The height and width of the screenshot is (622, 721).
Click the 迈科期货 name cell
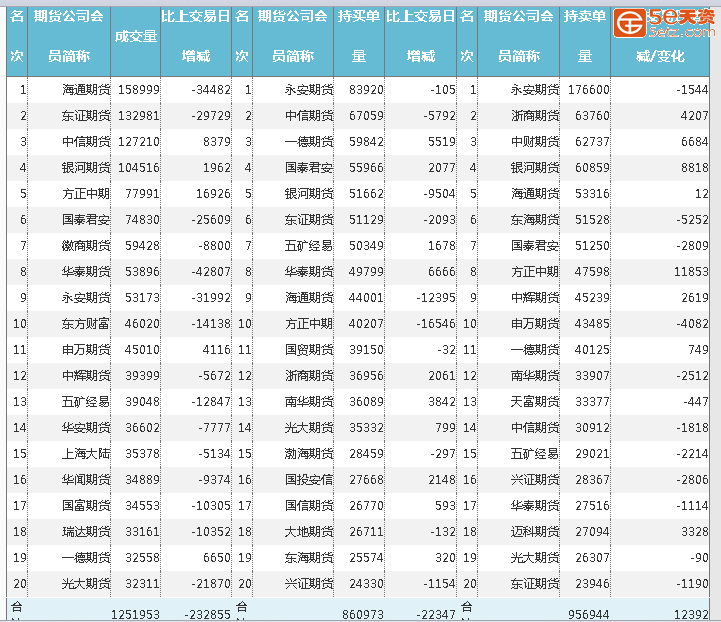[x=535, y=531]
